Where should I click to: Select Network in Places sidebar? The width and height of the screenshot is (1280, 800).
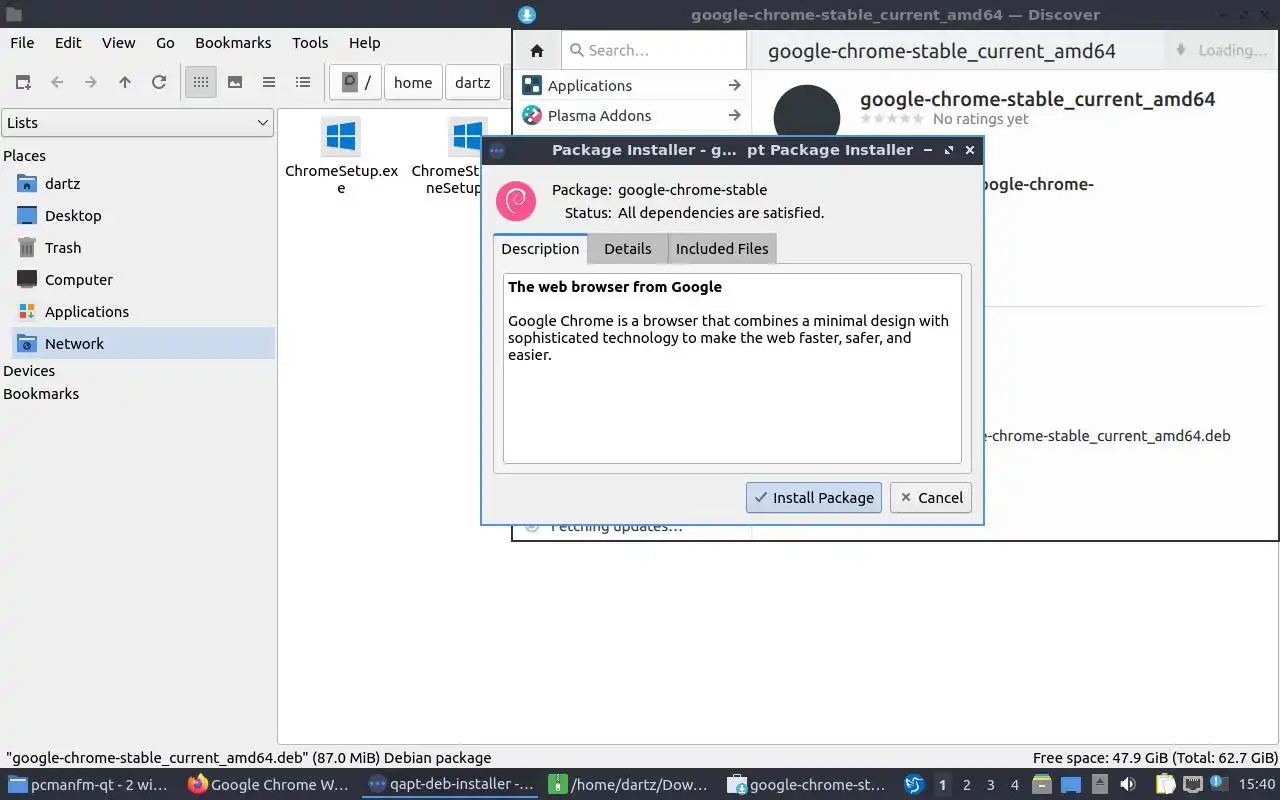(x=143, y=344)
